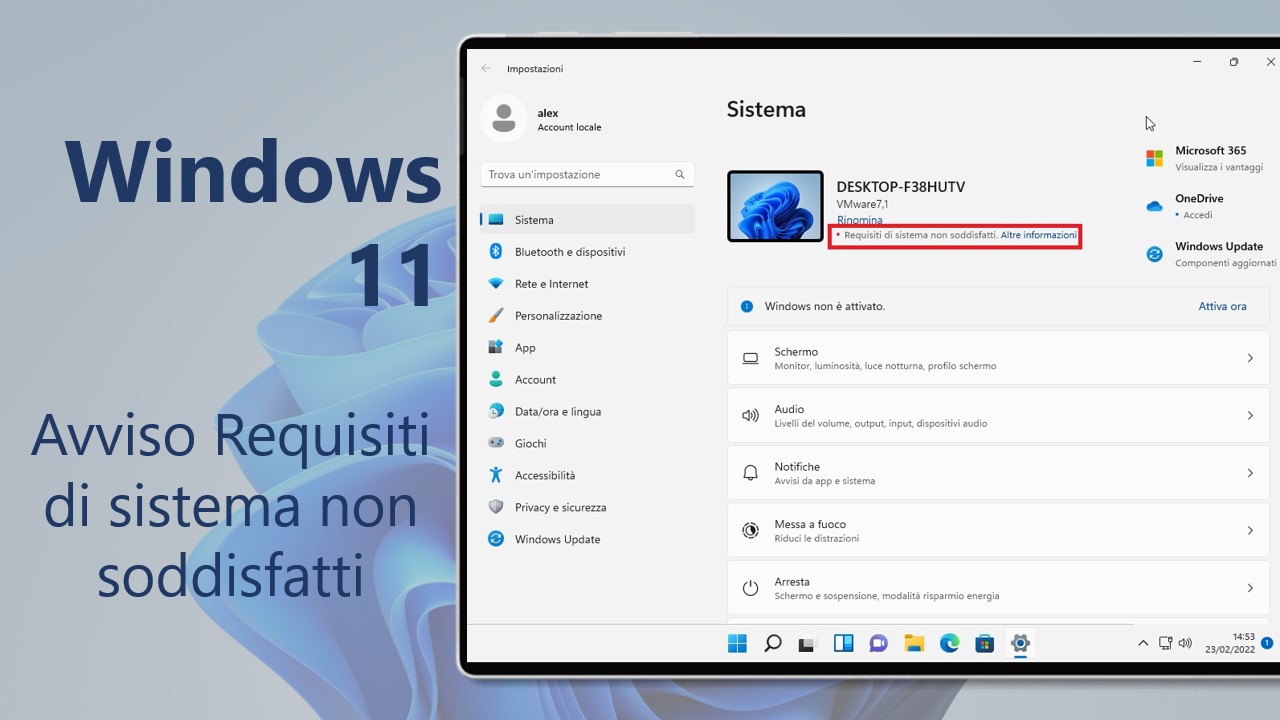Expand the Schermo row chevron
This screenshot has height=720, width=1280.
[x=1250, y=358]
